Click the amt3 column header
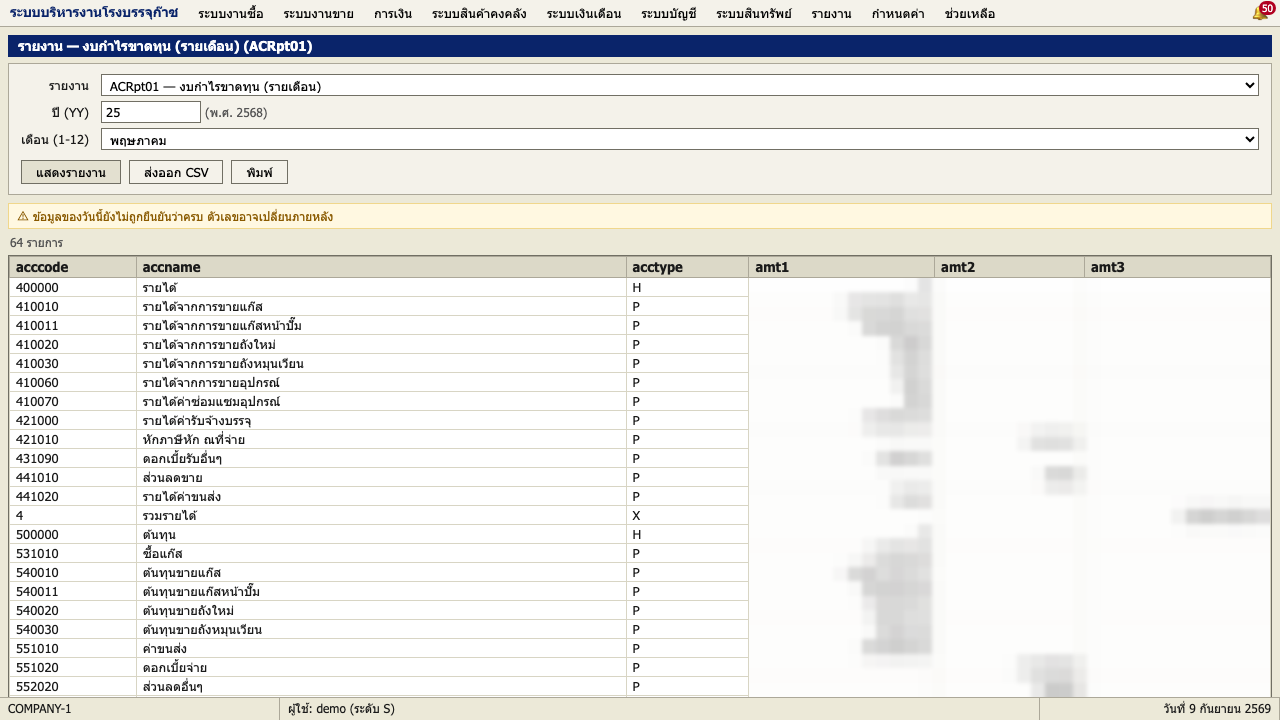 pyautogui.click(x=1177, y=267)
